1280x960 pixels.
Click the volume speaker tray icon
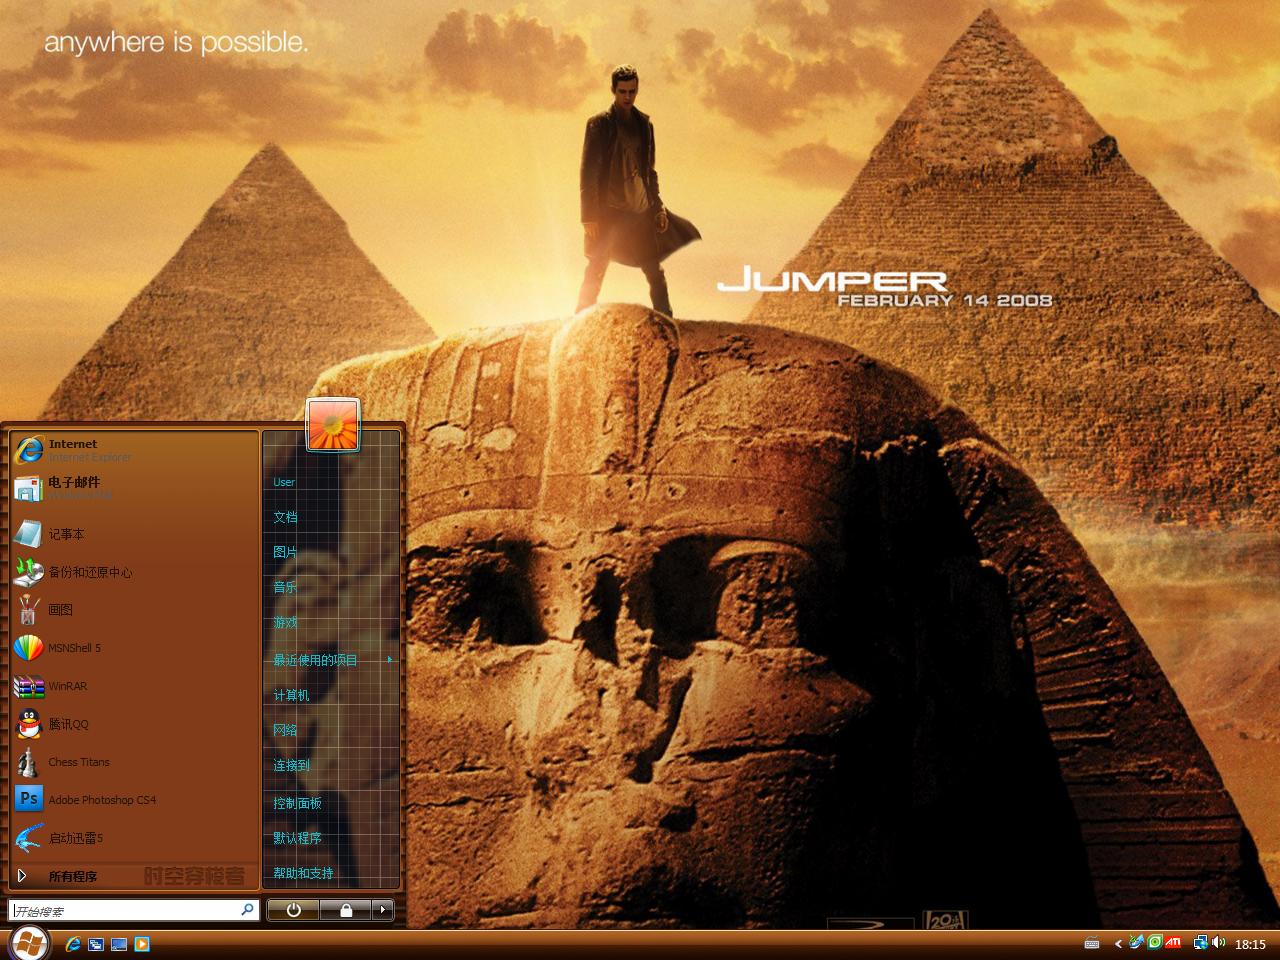1218,942
